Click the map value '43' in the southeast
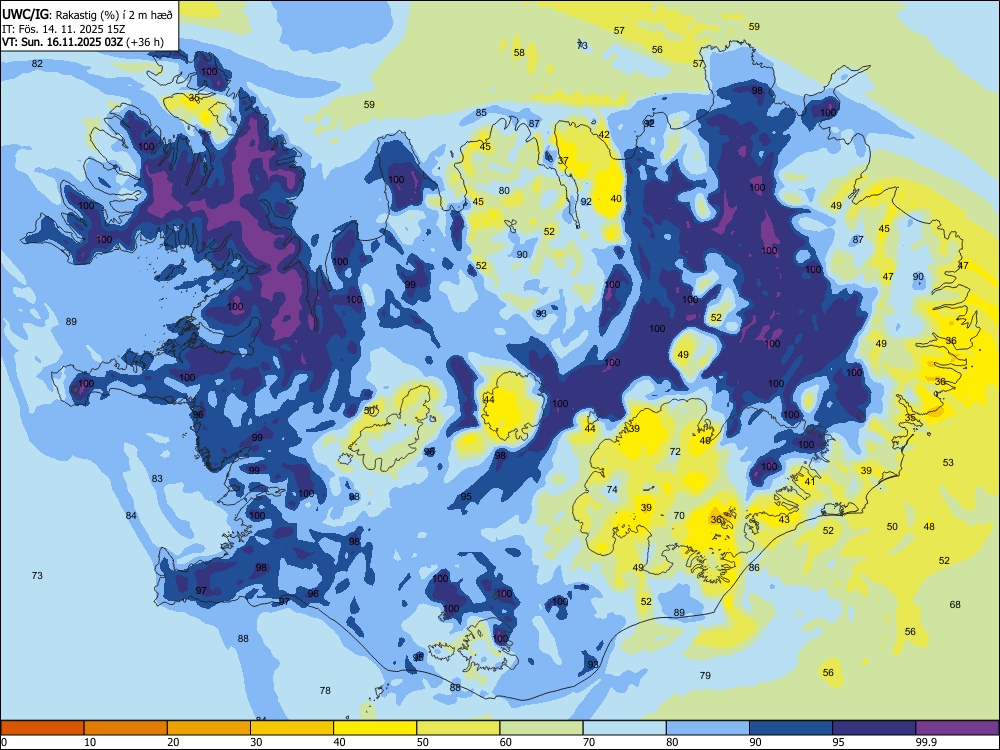This screenshot has height=750, width=1000. click(x=784, y=519)
